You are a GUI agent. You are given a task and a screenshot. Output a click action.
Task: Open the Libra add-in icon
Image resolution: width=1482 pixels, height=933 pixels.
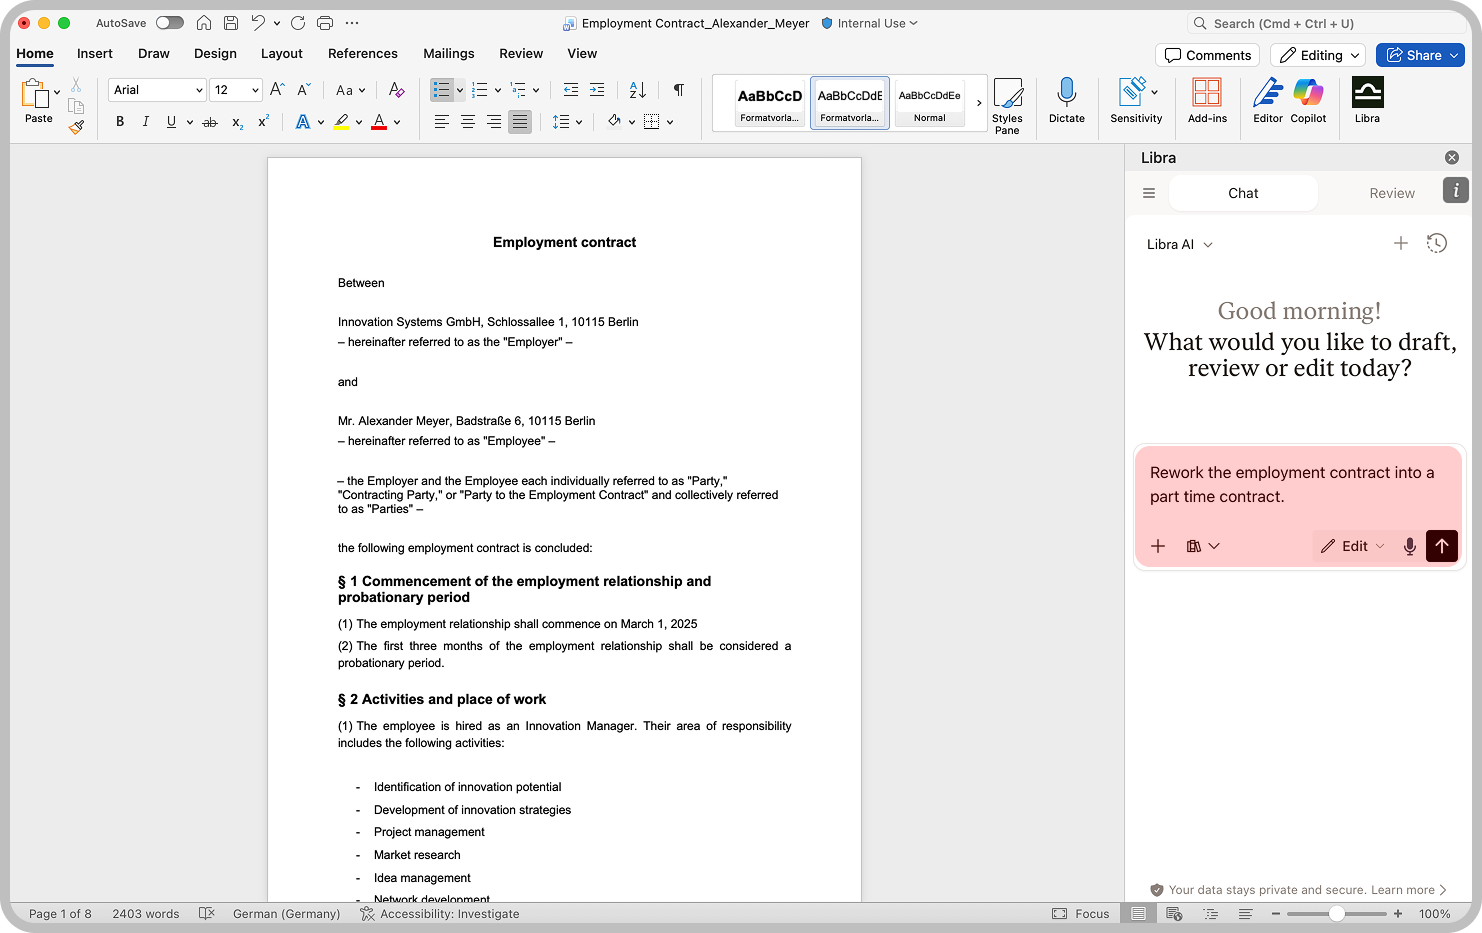tap(1366, 97)
